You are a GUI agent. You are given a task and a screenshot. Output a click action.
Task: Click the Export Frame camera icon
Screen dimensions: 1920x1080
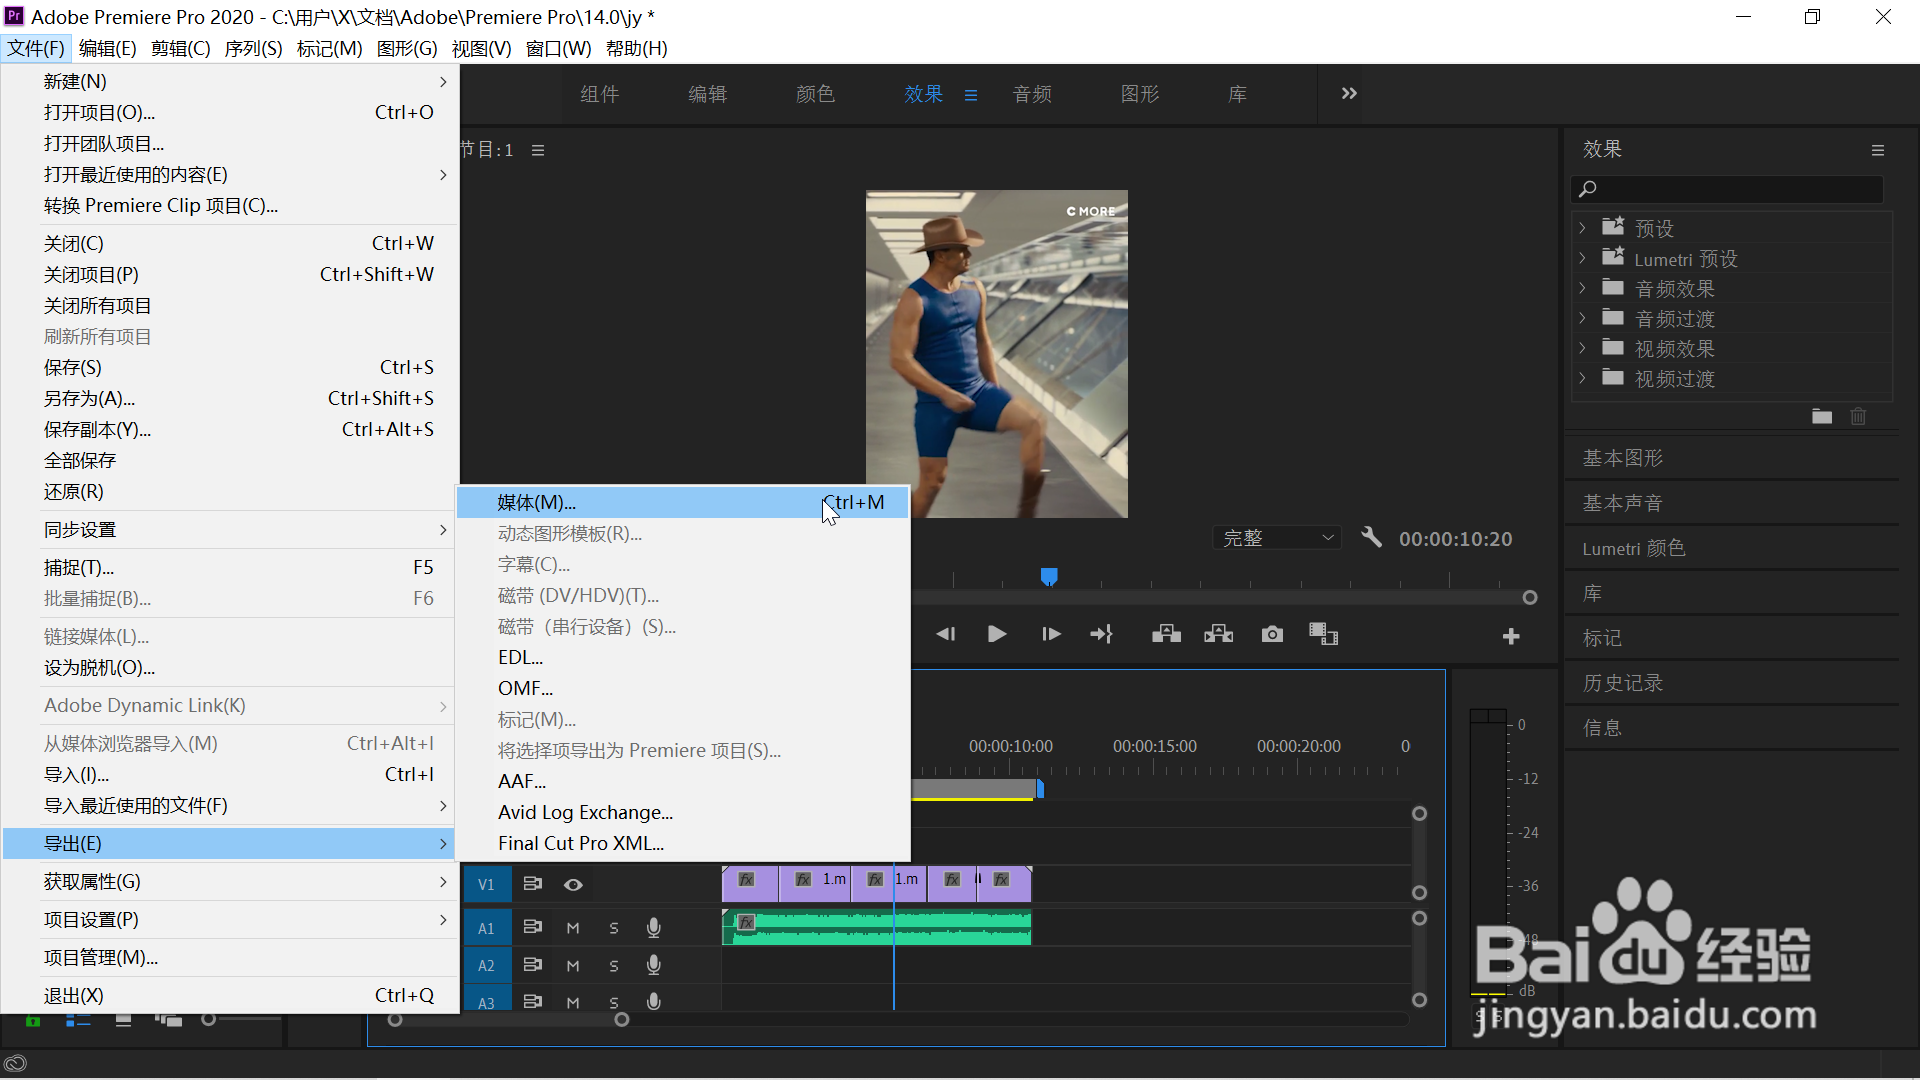click(1272, 634)
